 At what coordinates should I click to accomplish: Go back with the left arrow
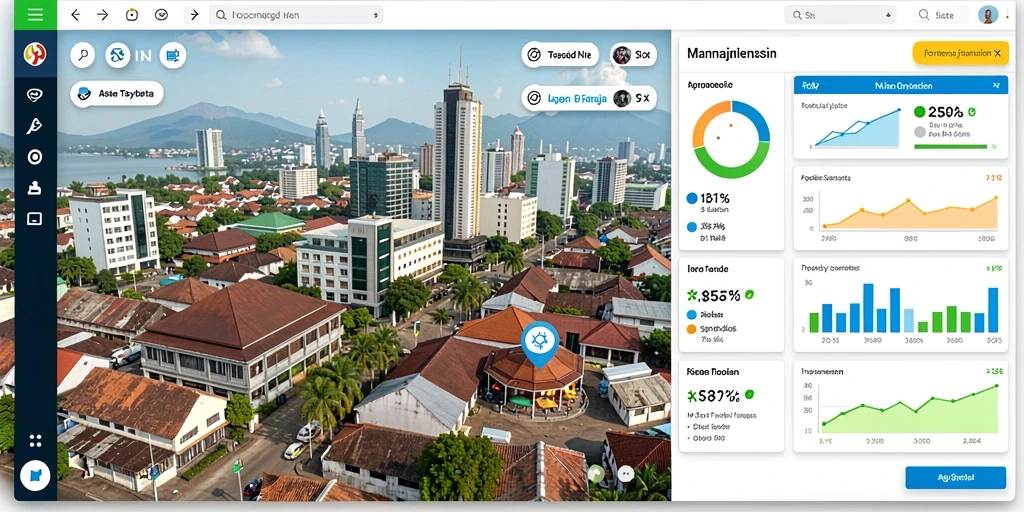pos(75,14)
